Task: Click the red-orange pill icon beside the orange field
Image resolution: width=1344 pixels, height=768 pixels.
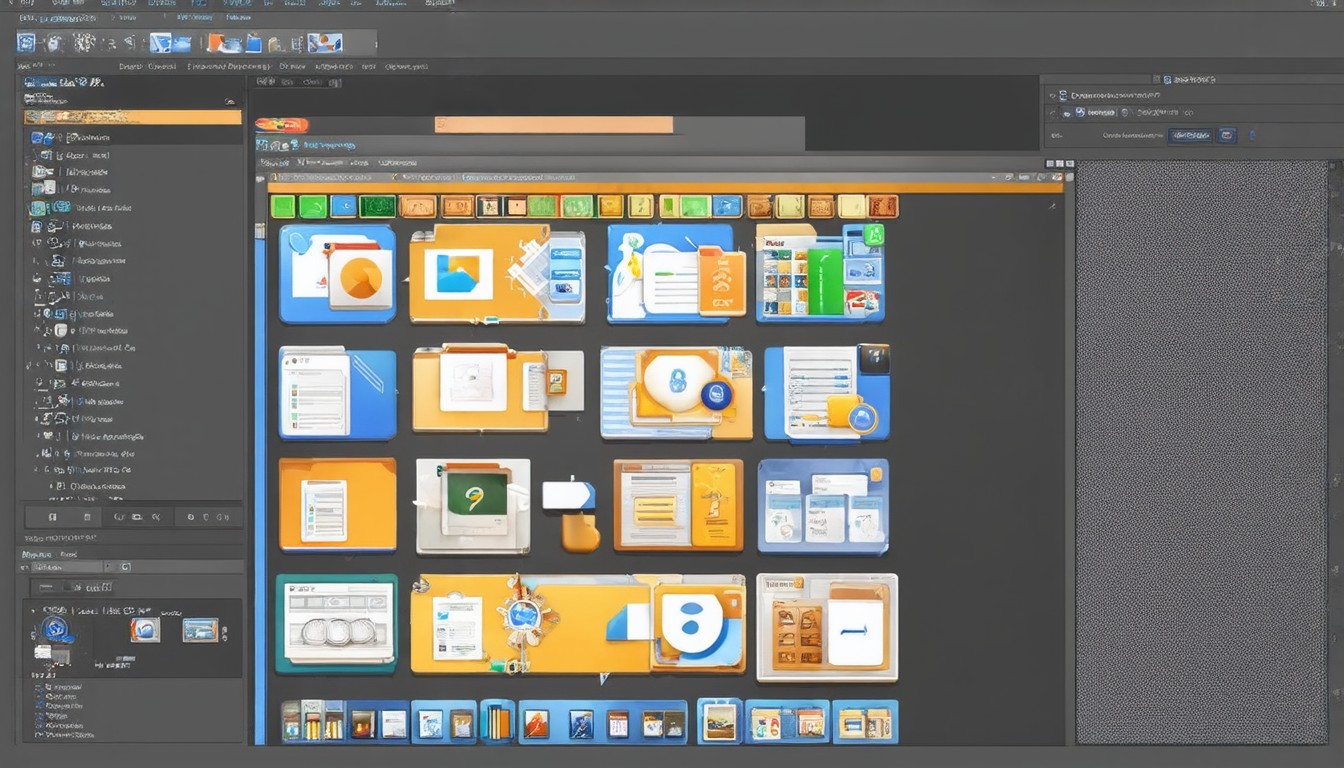Action: tap(282, 125)
